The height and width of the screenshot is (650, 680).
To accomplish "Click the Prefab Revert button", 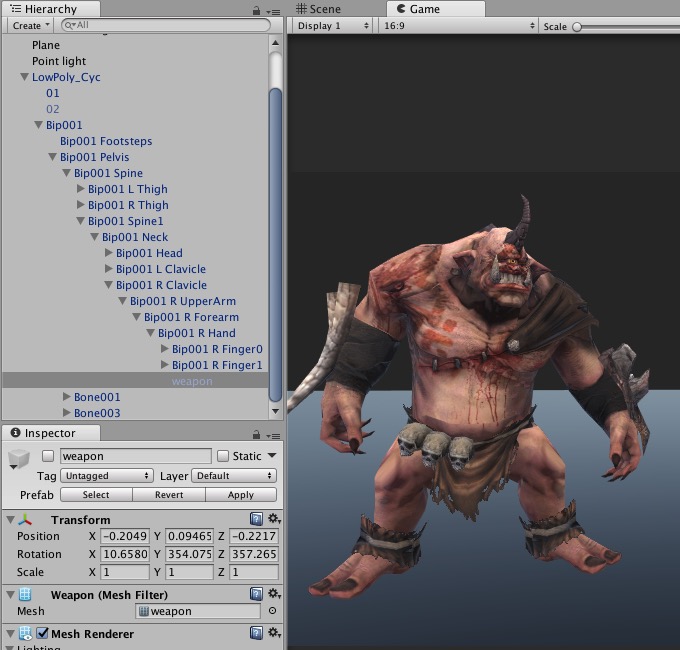I will coord(169,495).
